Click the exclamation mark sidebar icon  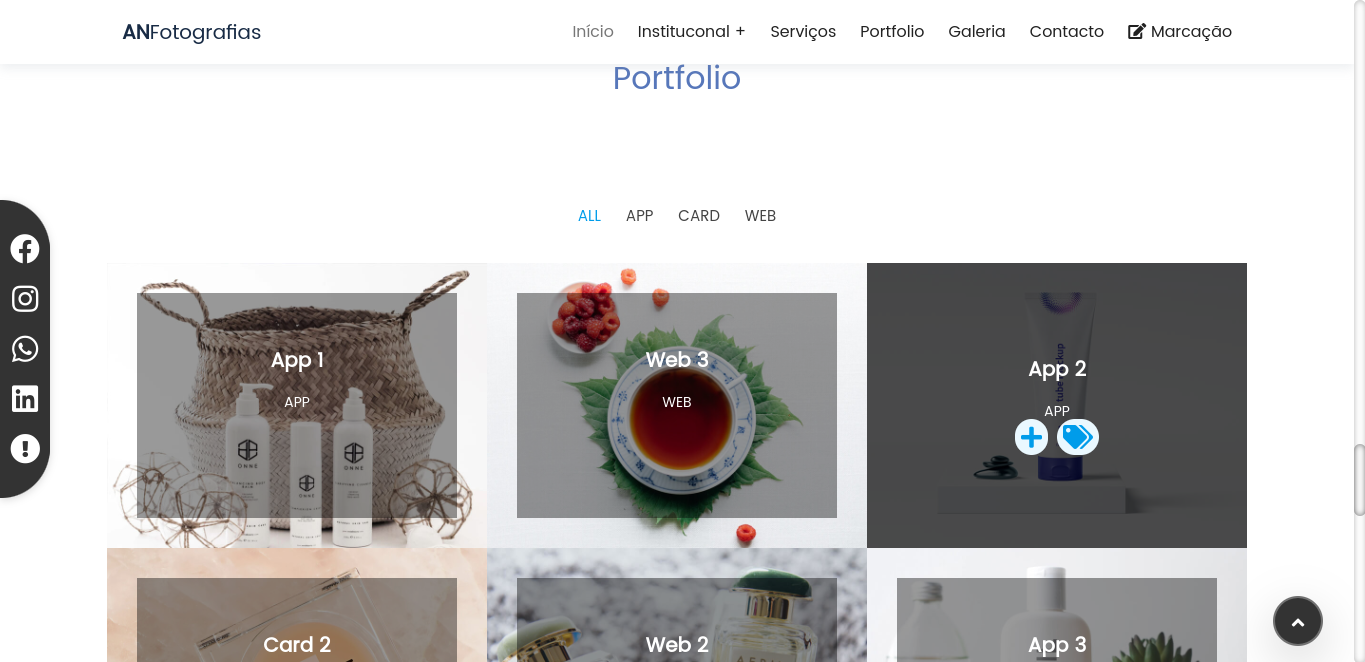coord(25,449)
